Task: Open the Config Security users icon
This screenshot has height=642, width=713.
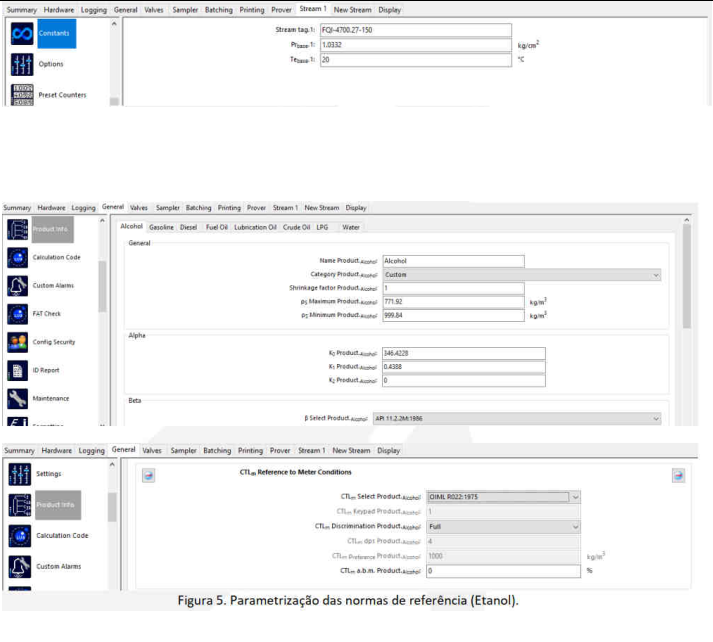Action: click(x=18, y=342)
